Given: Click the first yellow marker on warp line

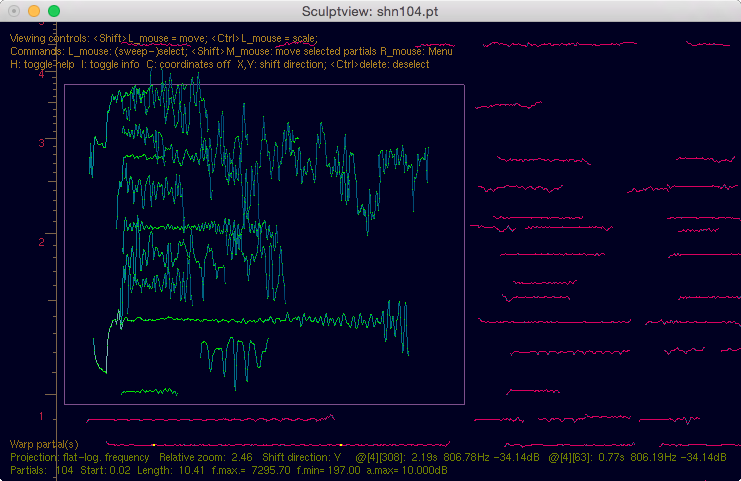Looking at the screenshot, I should pyautogui.click(x=154, y=444).
